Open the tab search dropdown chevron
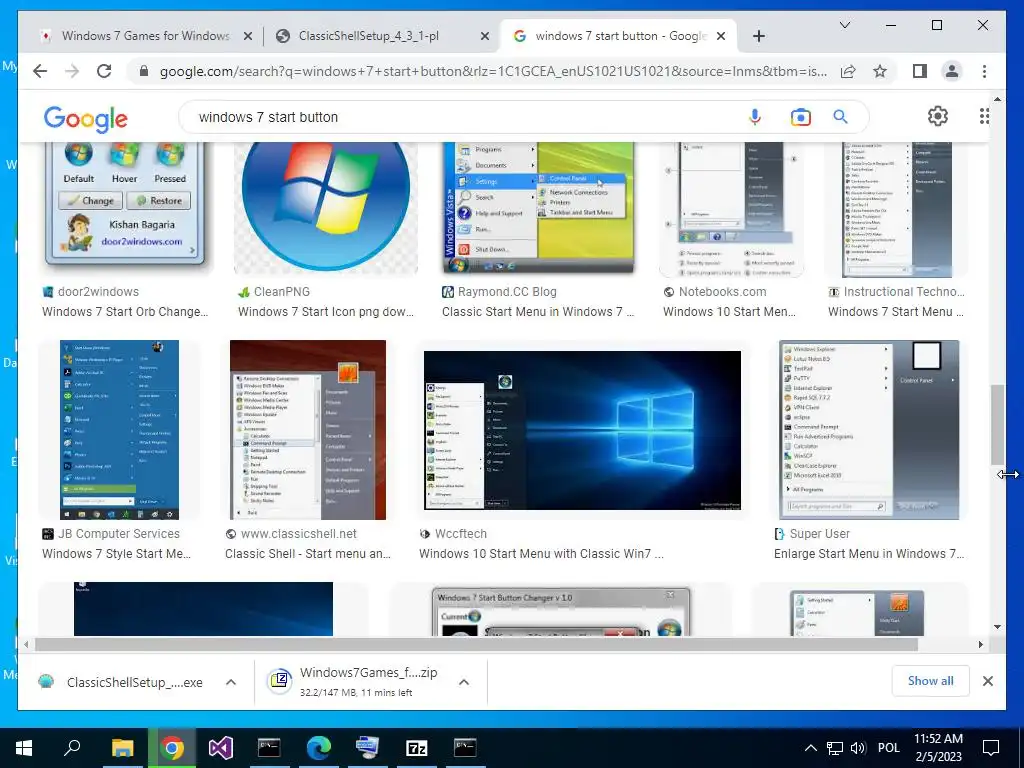 pyautogui.click(x=844, y=25)
